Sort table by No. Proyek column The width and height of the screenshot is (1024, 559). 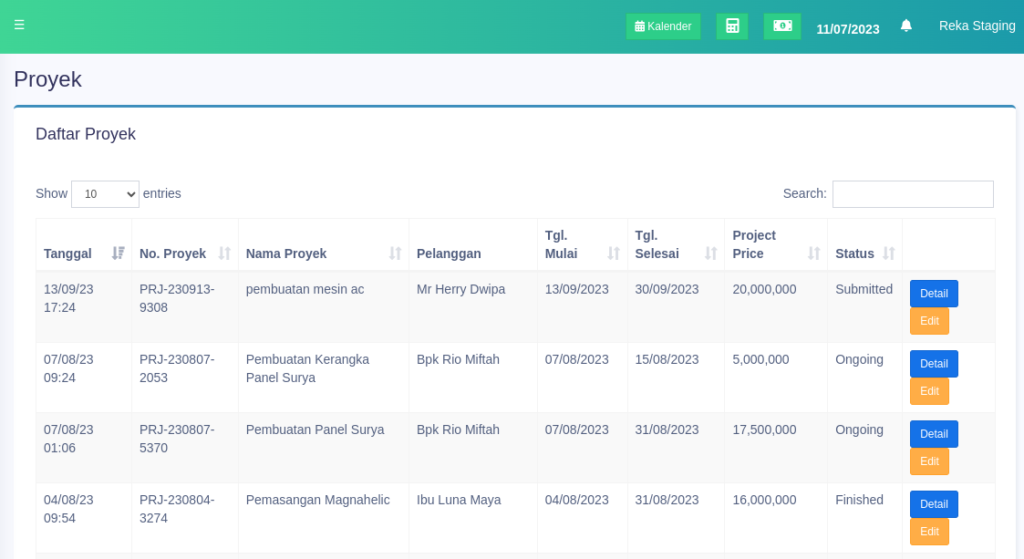184,253
